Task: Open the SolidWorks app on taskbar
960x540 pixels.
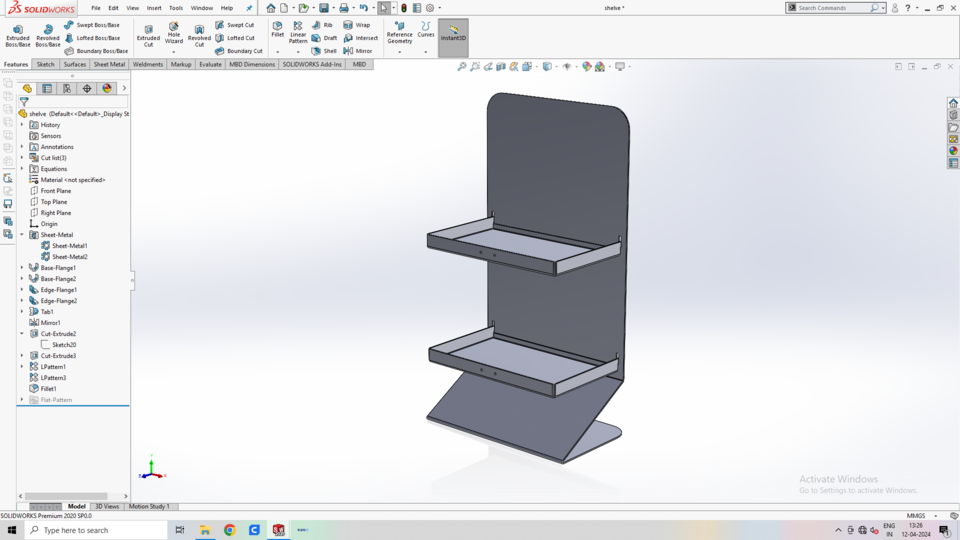Action: 279,530
